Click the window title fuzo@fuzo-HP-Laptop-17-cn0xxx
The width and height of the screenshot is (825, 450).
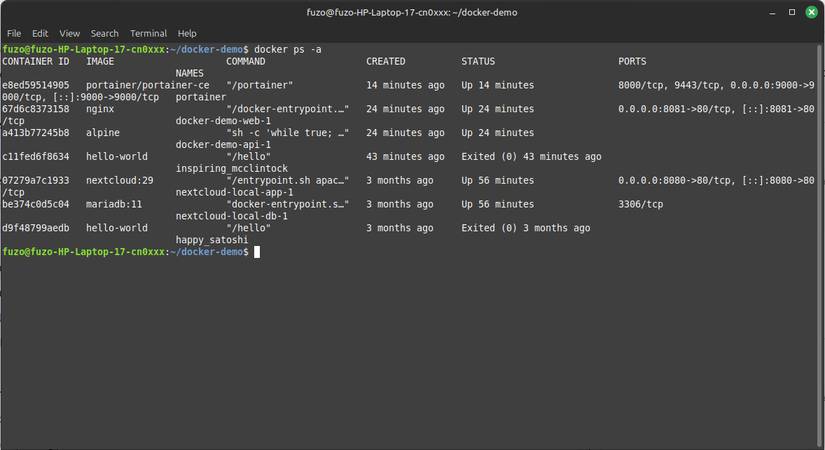(x=412, y=12)
